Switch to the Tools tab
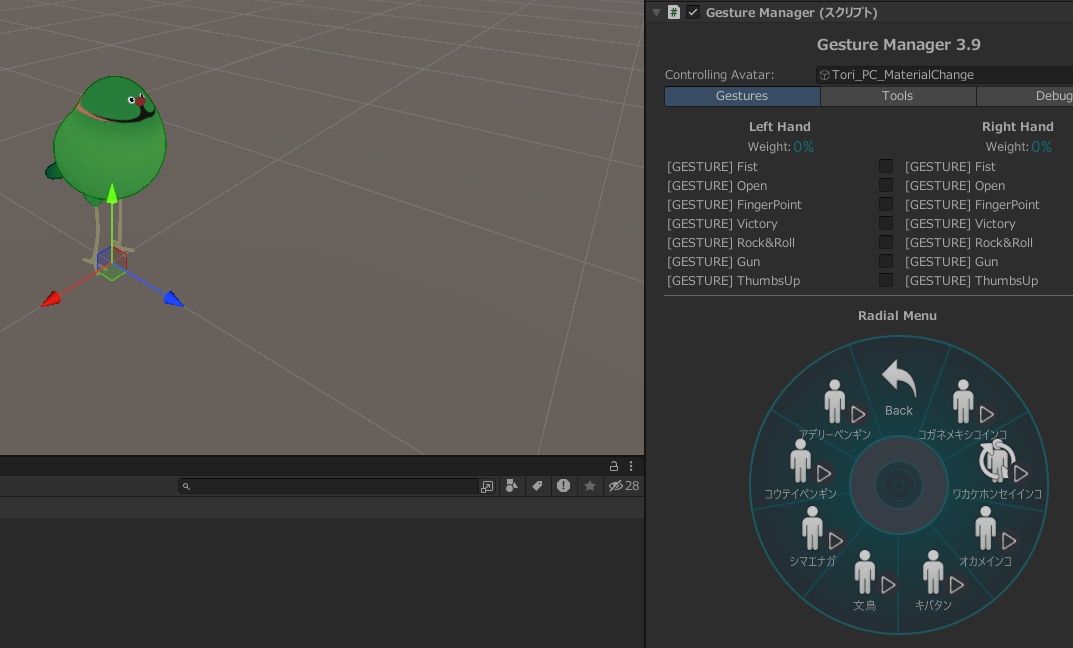This screenshot has width=1073, height=648. 897,96
